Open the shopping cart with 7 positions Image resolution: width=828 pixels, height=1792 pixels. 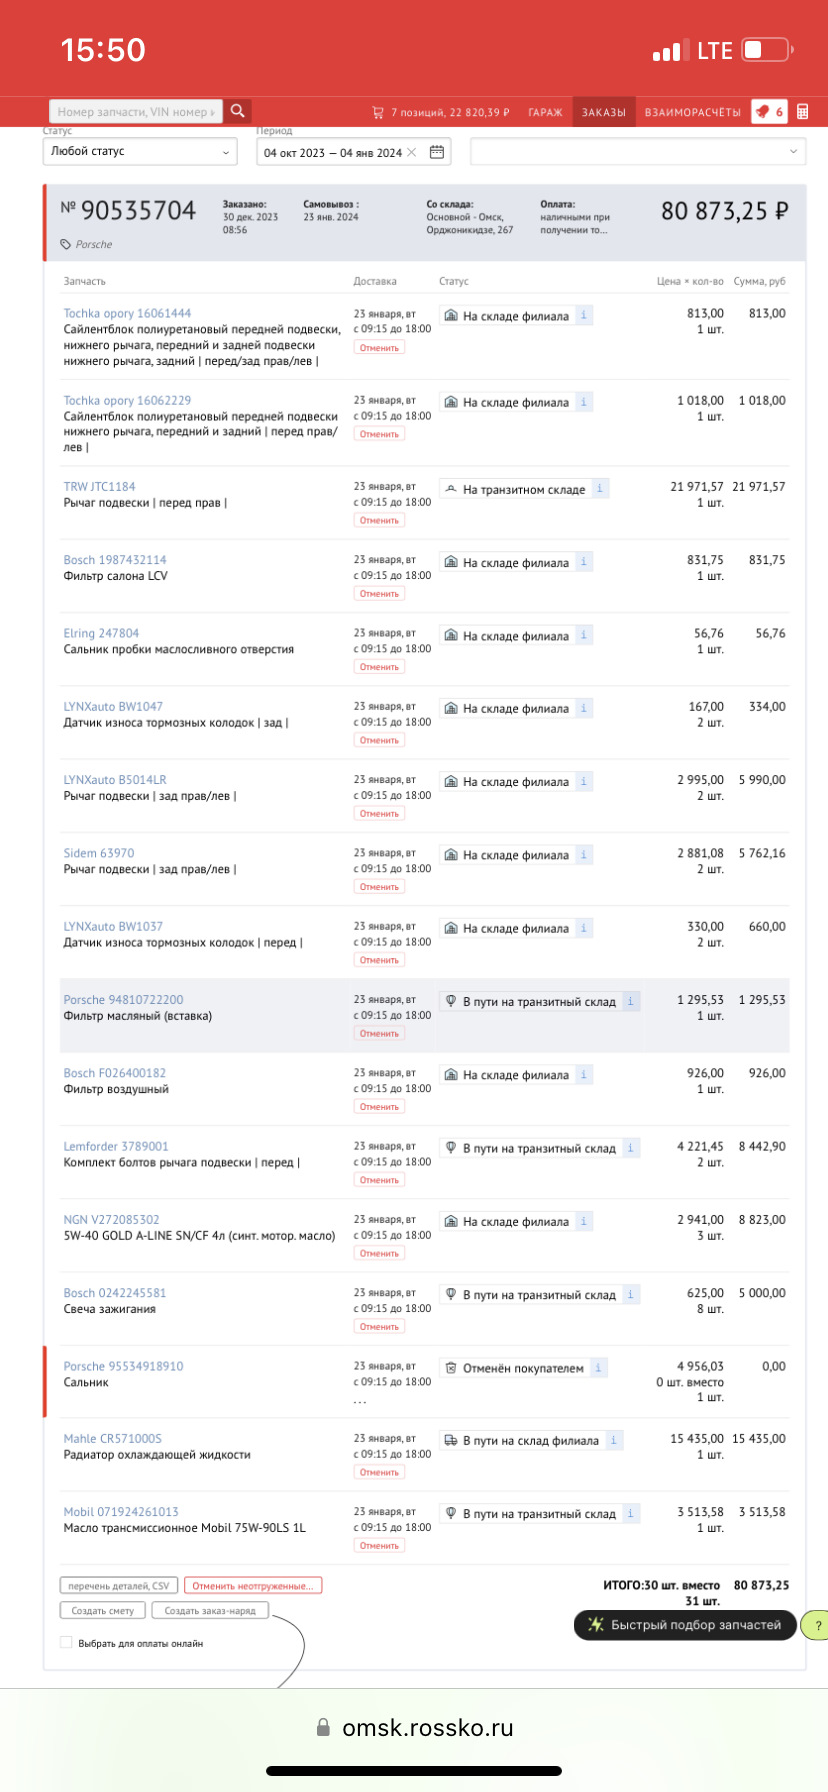point(440,112)
